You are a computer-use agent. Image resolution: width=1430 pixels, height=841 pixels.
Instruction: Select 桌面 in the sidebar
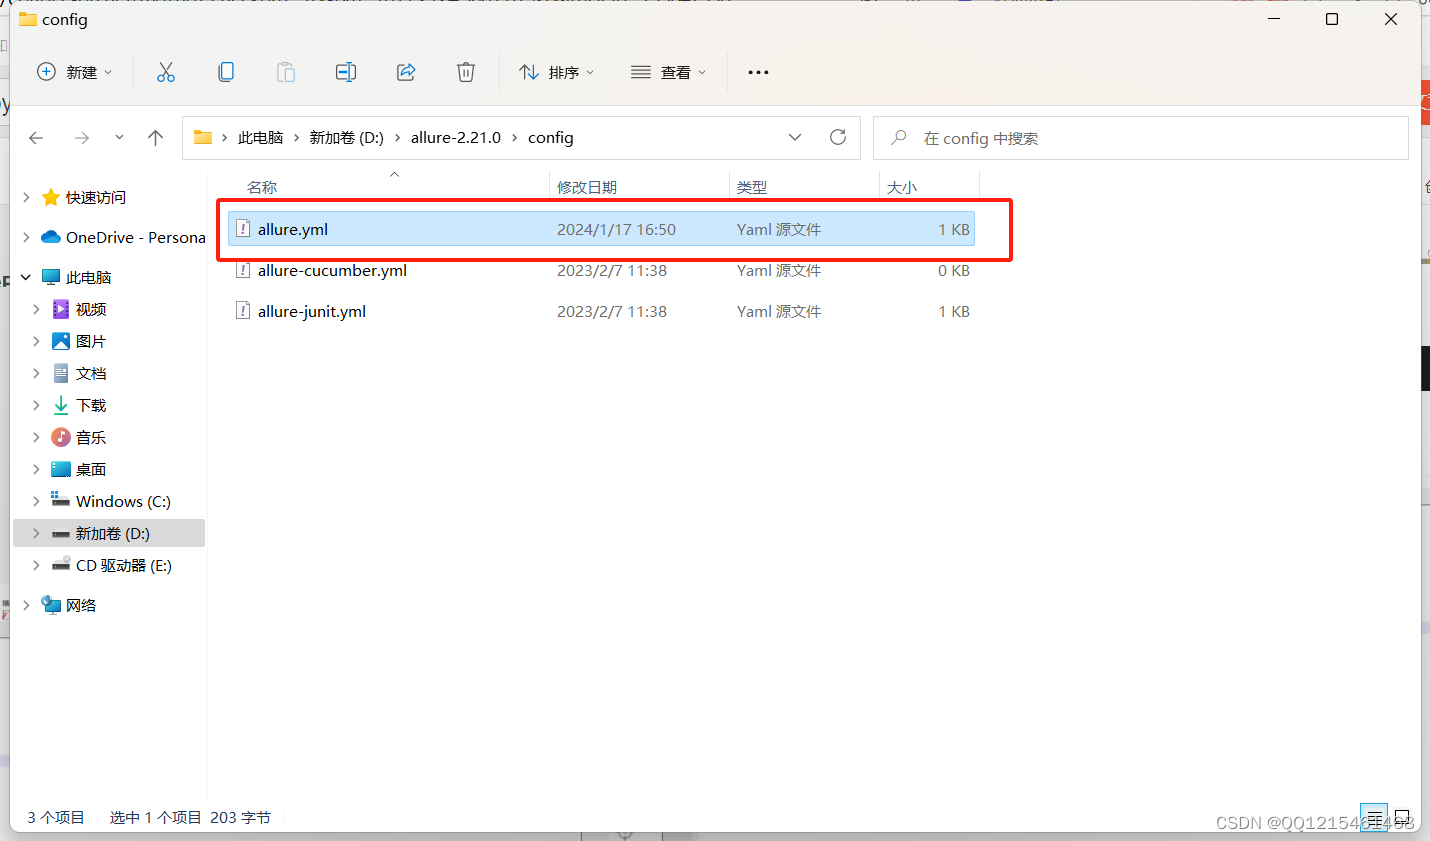point(91,469)
